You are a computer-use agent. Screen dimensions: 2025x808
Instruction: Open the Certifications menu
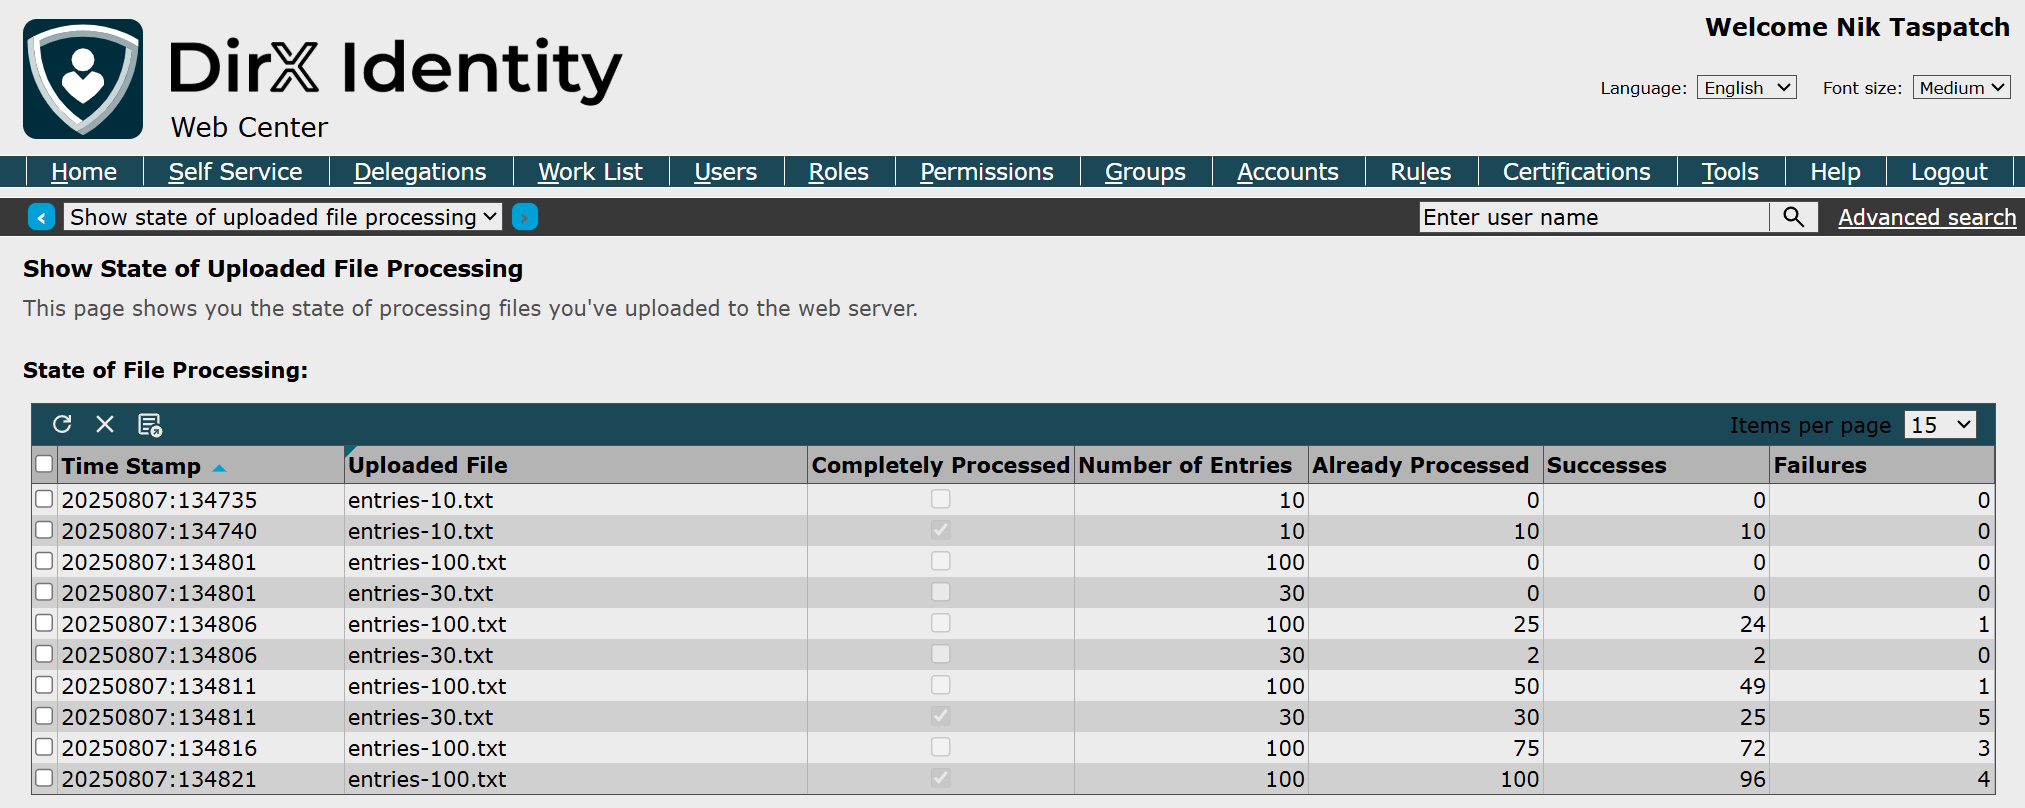1576,172
